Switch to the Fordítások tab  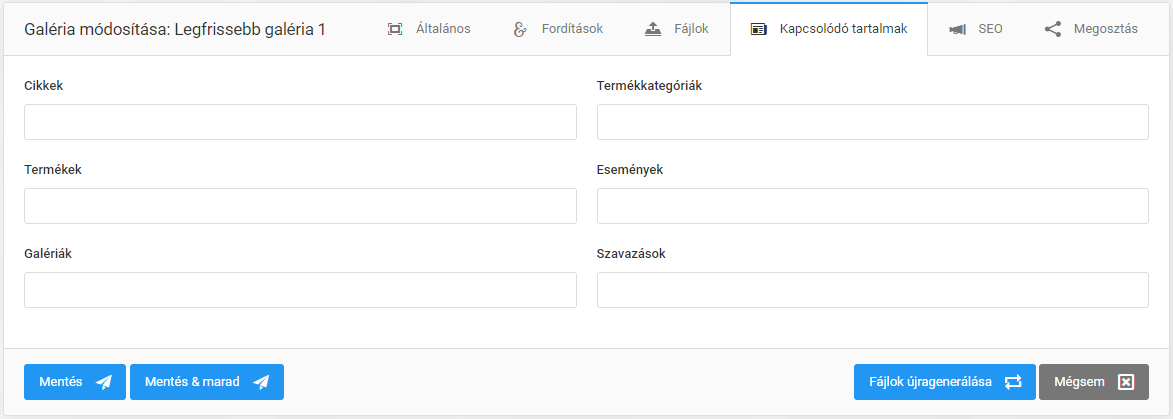click(557, 29)
